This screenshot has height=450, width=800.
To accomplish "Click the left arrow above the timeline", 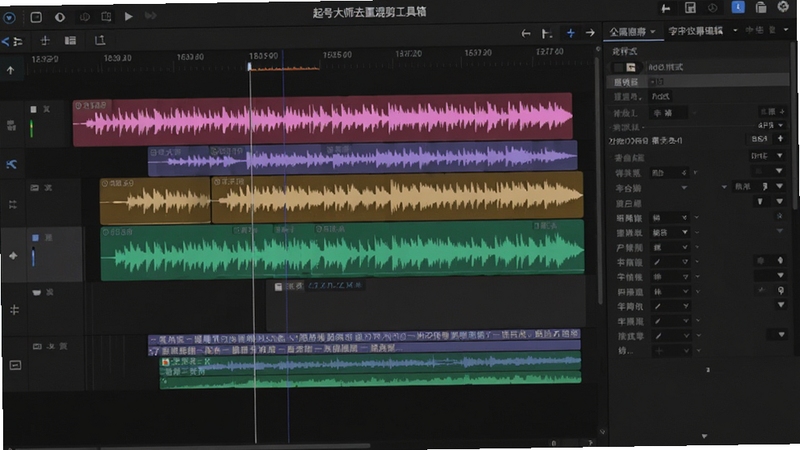I will click(x=526, y=34).
